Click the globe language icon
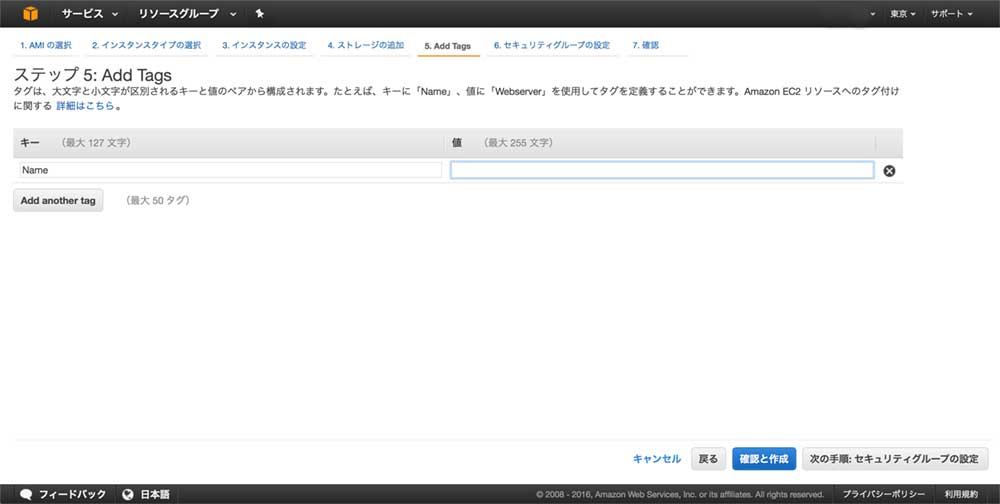 (x=128, y=494)
